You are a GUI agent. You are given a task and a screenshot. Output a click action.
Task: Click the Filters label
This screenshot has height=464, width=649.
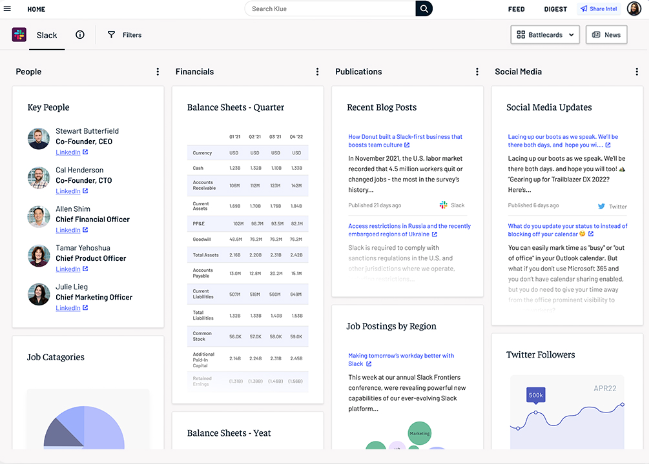132,35
